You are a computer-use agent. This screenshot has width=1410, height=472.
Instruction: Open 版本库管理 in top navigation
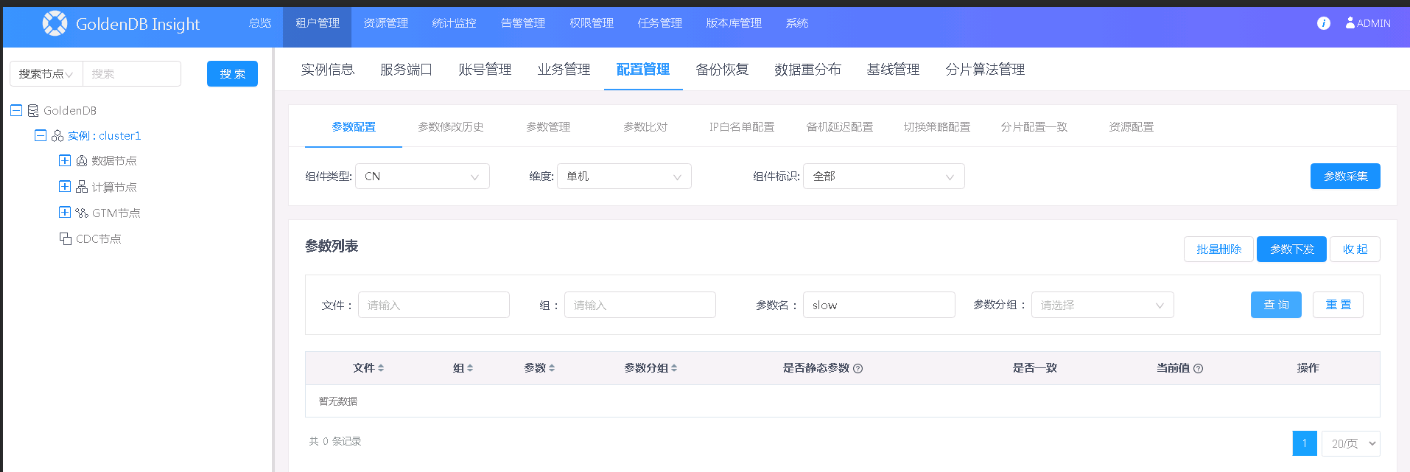733,23
